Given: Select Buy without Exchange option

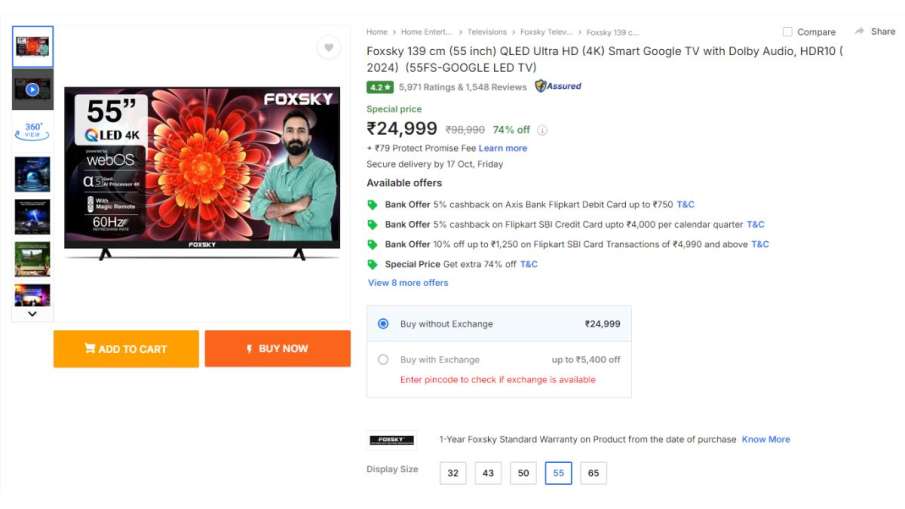Looking at the screenshot, I should pyautogui.click(x=383, y=324).
